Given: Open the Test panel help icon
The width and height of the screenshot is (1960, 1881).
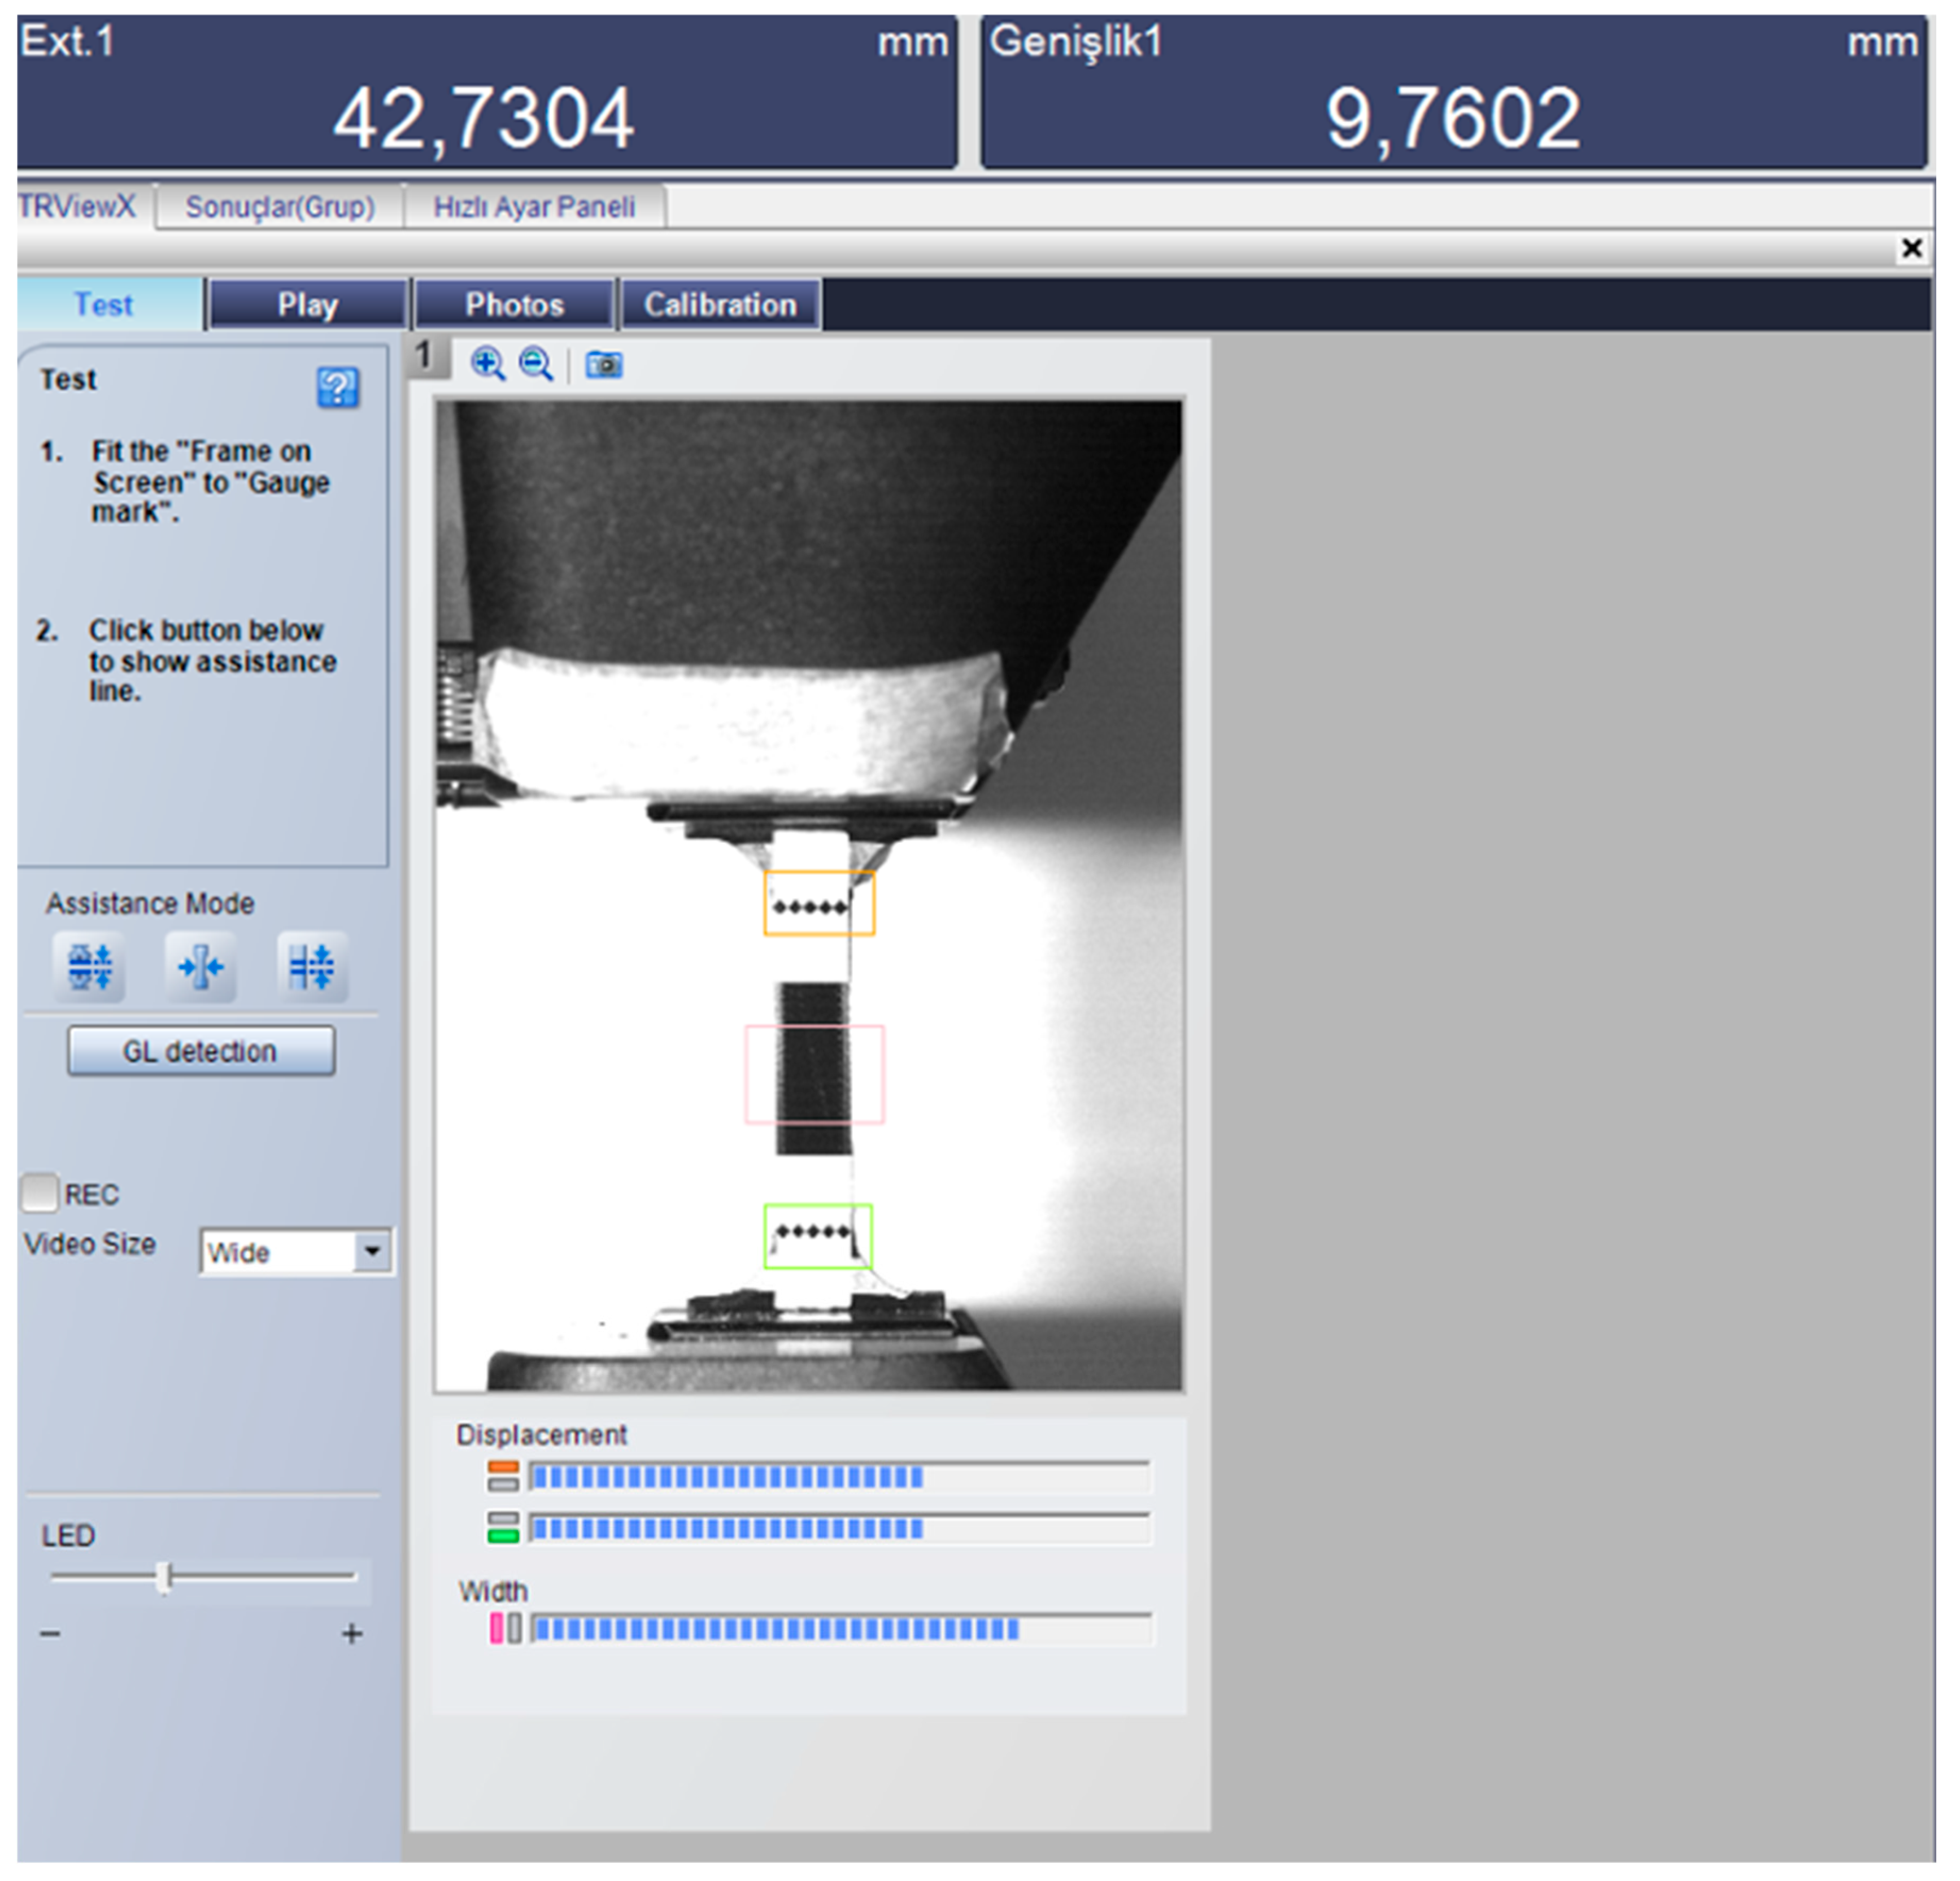Looking at the screenshot, I should click(337, 387).
